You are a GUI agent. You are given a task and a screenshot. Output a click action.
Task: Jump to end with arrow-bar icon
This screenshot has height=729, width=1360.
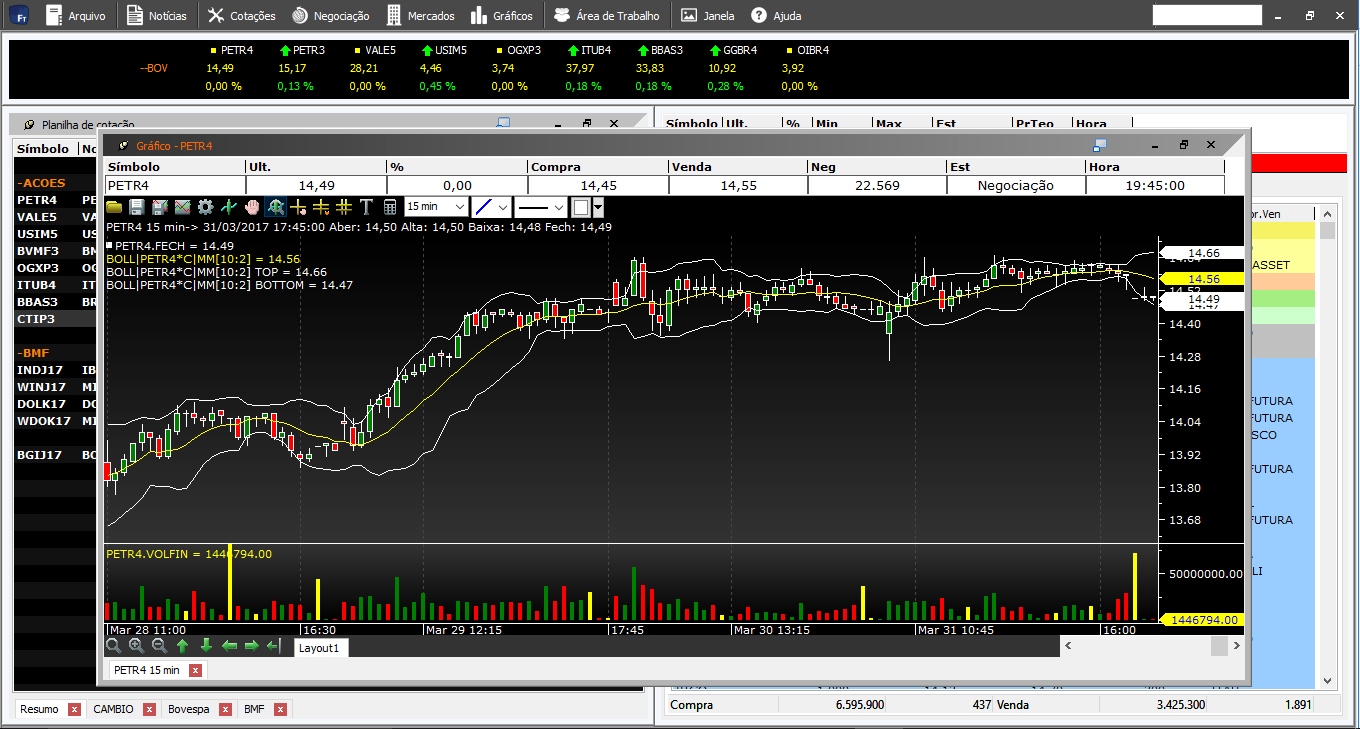coord(274,646)
